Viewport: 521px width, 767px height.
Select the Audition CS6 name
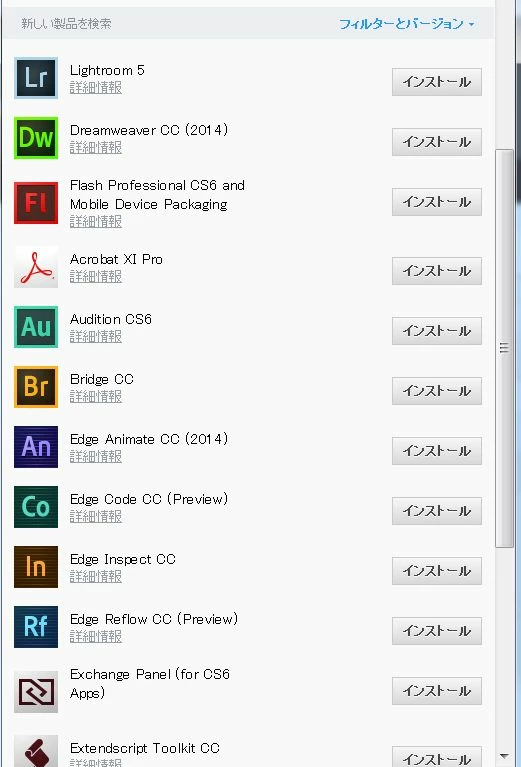pyautogui.click(x=111, y=319)
